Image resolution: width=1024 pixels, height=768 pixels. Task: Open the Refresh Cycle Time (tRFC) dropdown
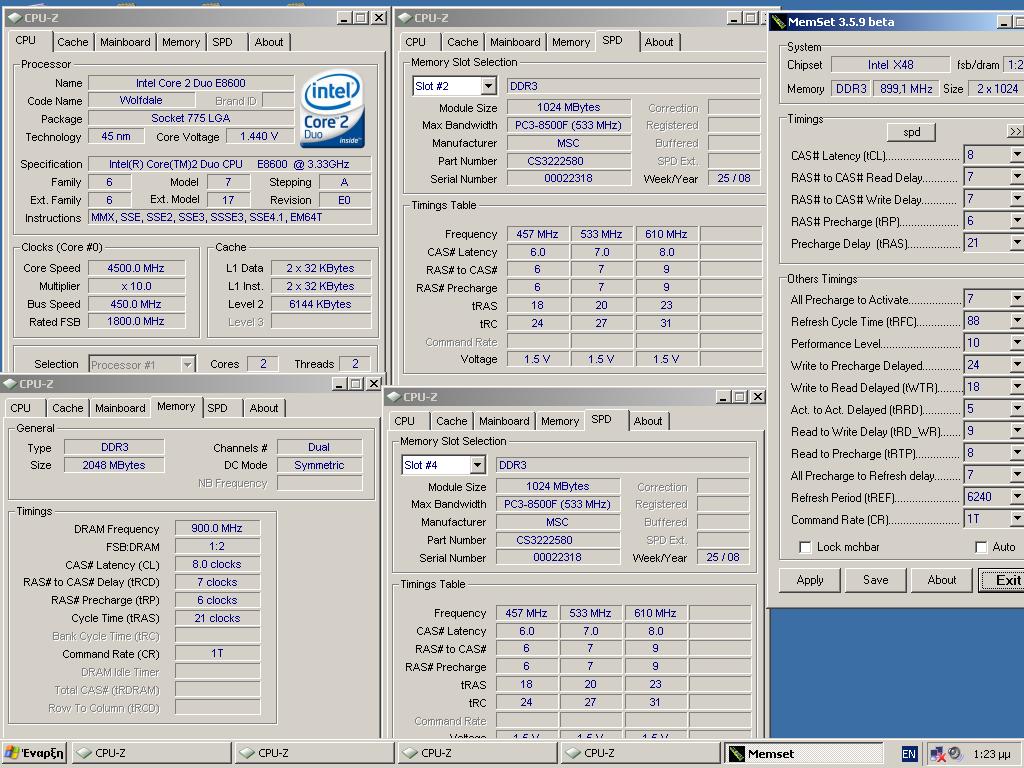pos(1017,321)
